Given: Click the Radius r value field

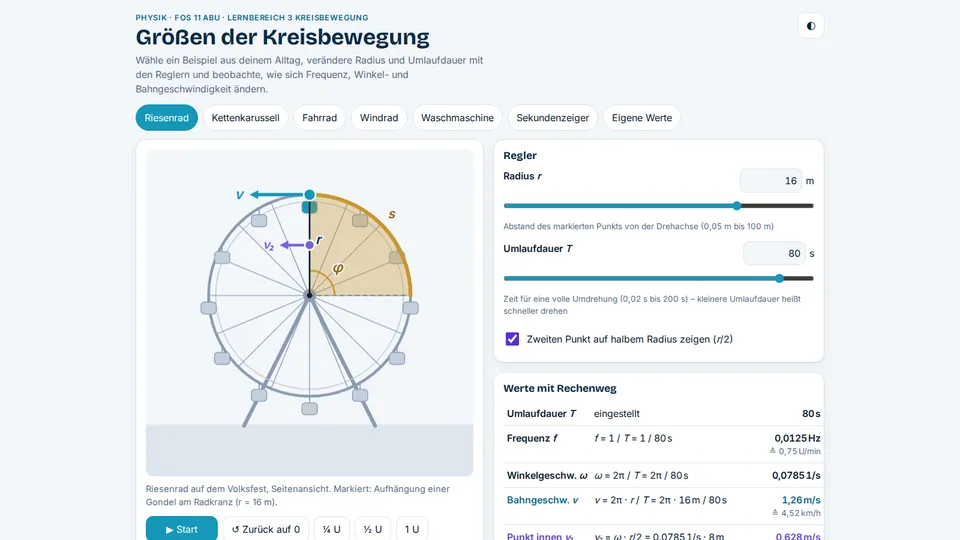Looking at the screenshot, I should [x=771, y=181].
